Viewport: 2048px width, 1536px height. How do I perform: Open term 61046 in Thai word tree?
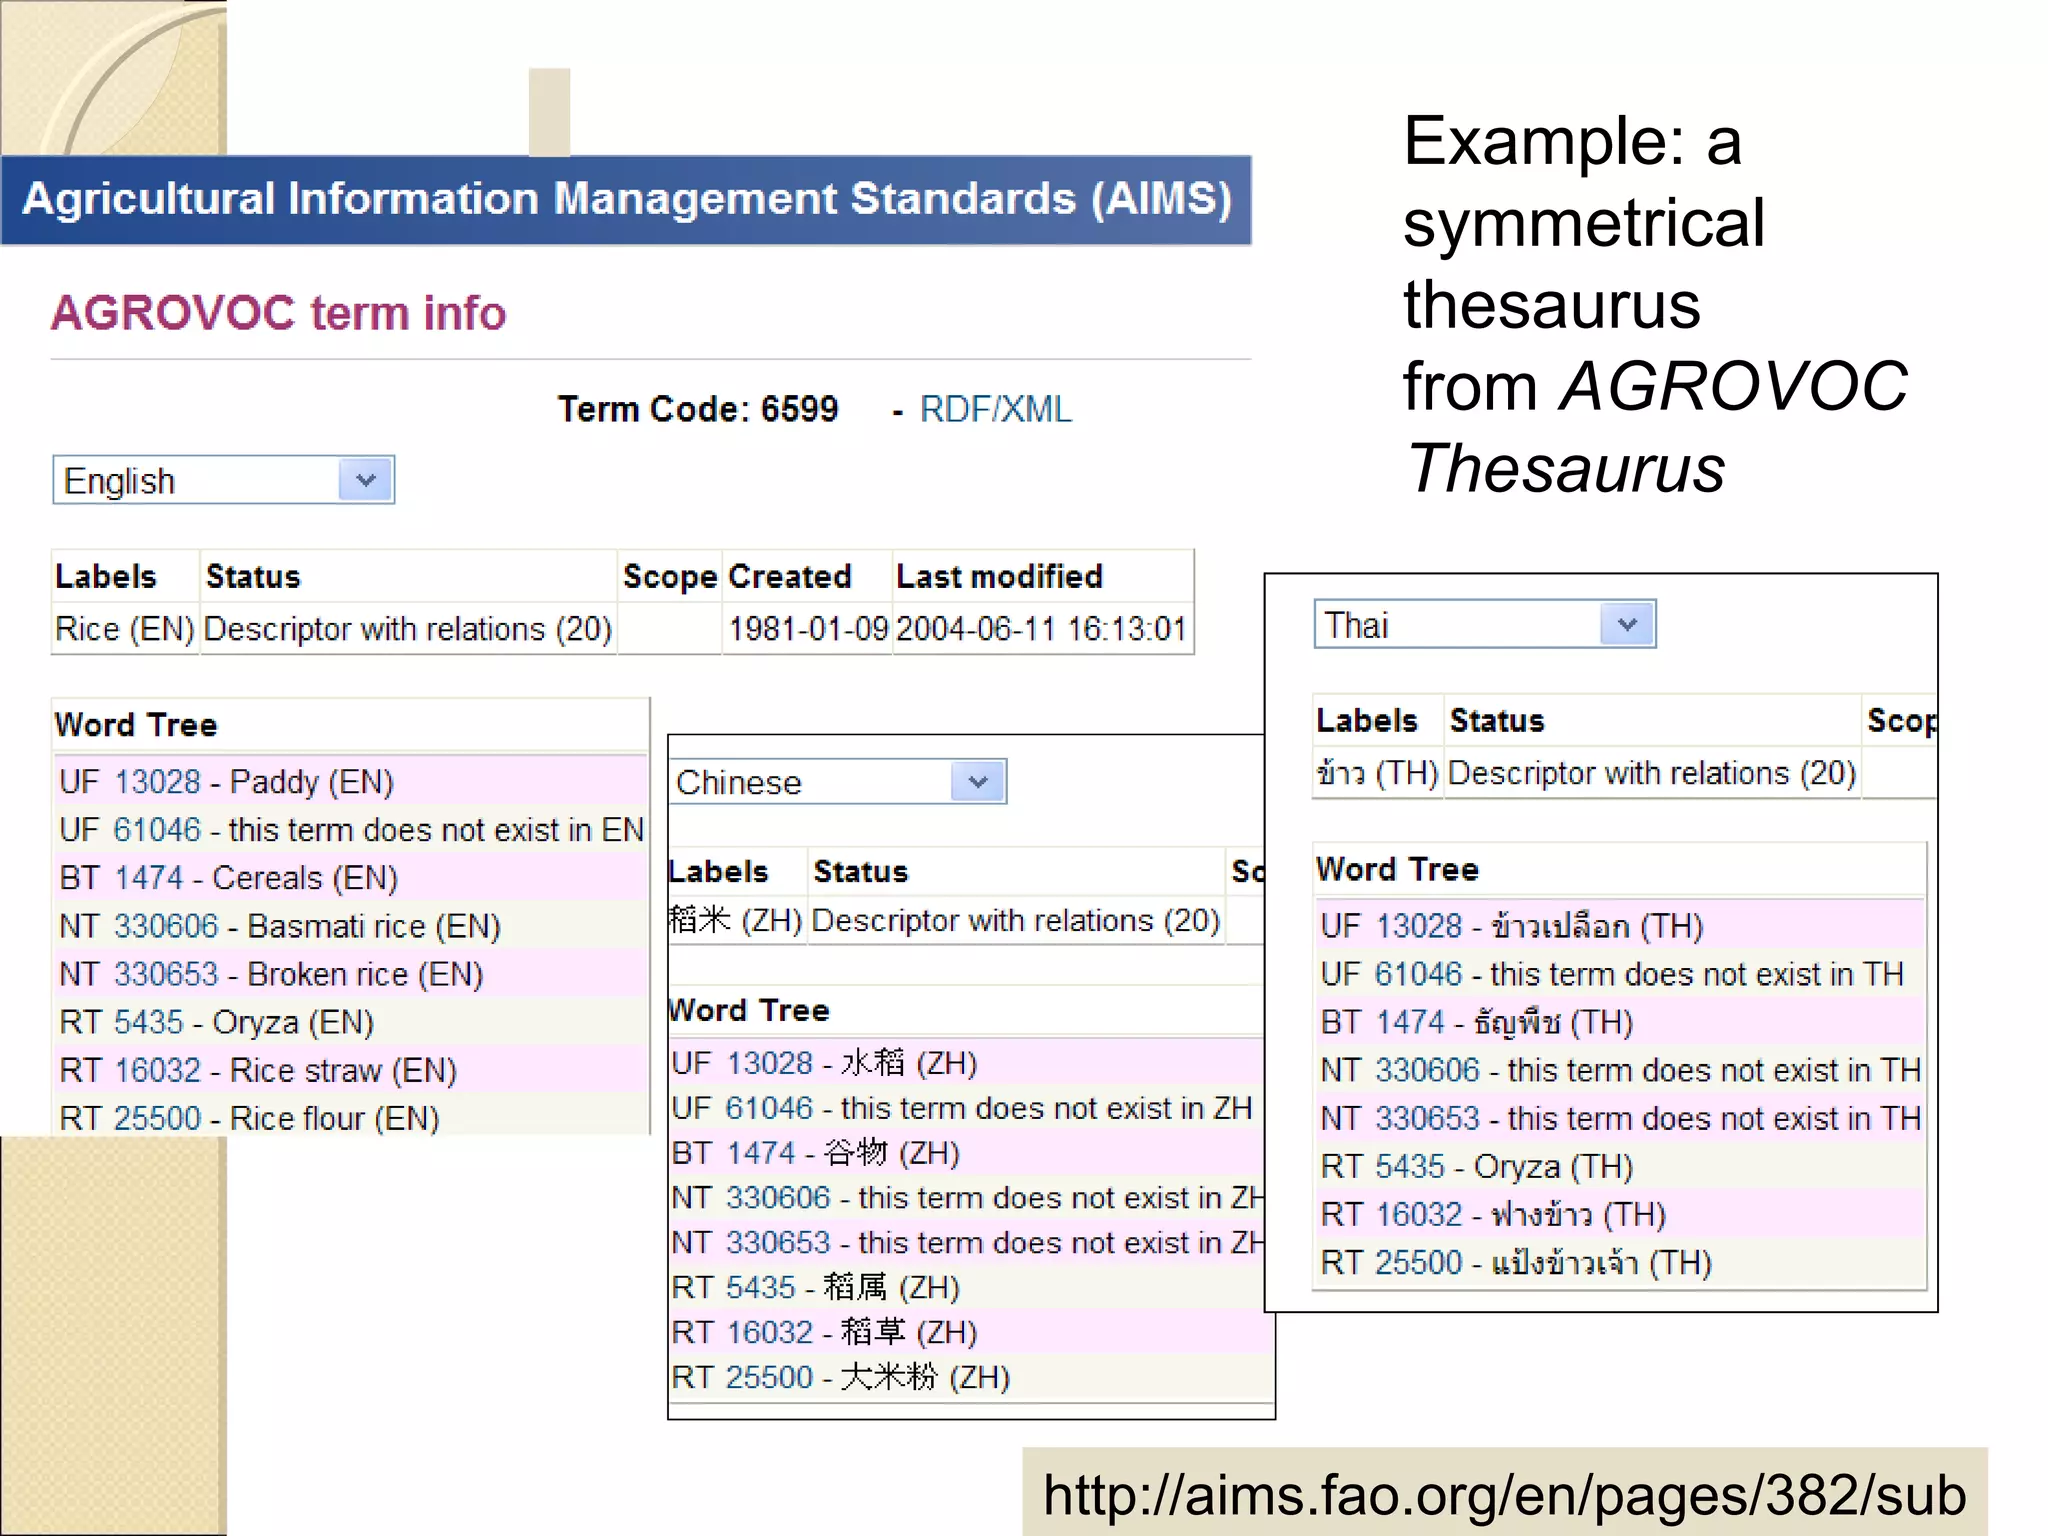coord(1417,973)
